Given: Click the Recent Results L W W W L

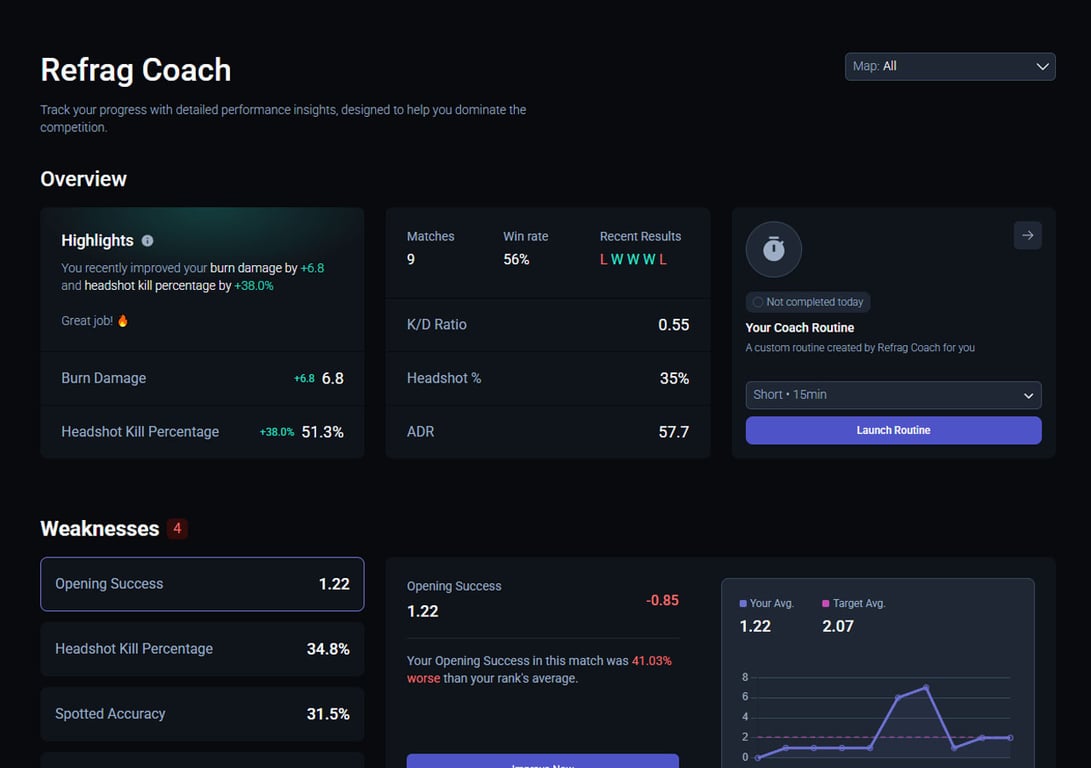Looking at the screenshot, I should 633,259.
